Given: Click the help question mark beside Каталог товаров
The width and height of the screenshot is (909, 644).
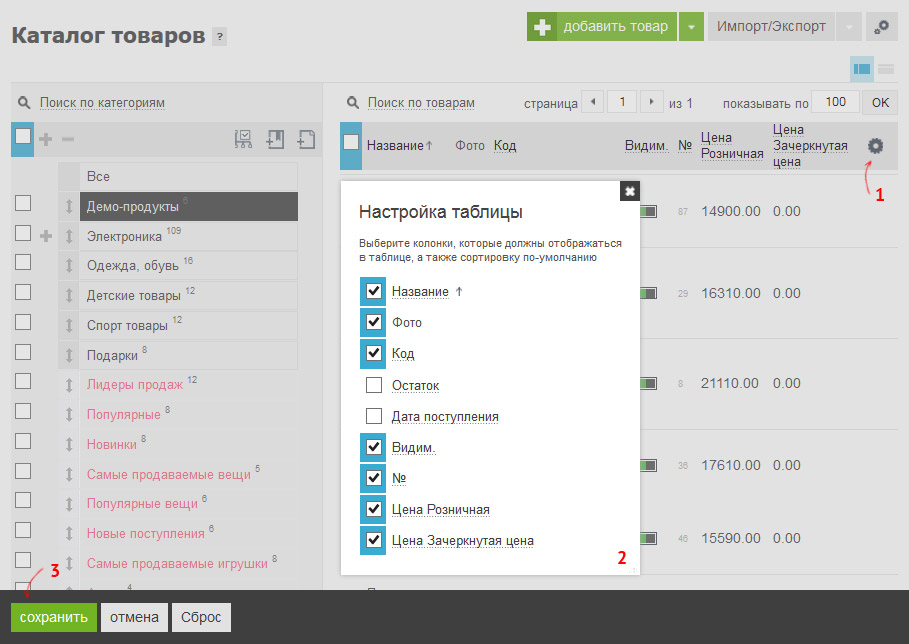Looking at the screenshot, I should pyautogui.click(x=219, y=37).
